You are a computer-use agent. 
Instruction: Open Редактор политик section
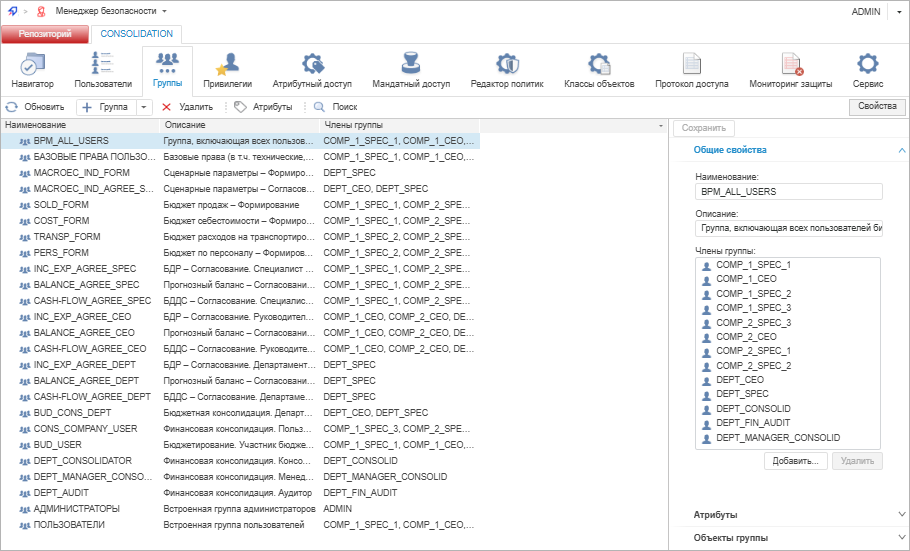point(506,71)
